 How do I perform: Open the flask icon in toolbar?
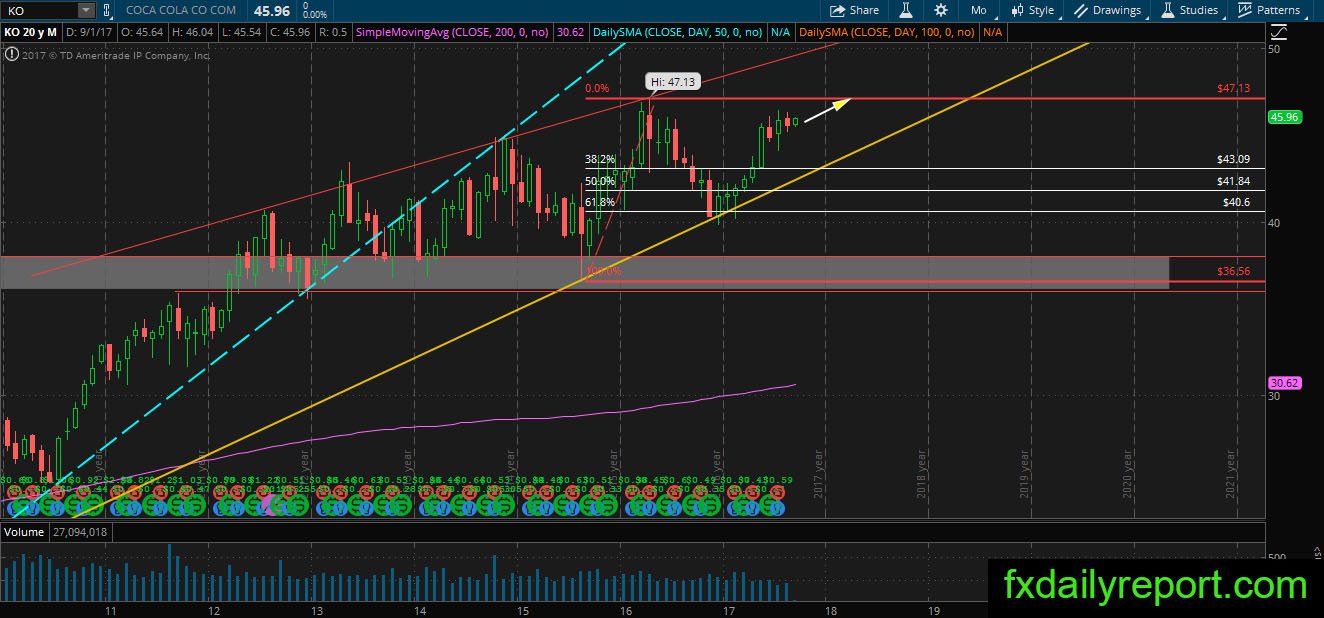[x=906, y=10]
